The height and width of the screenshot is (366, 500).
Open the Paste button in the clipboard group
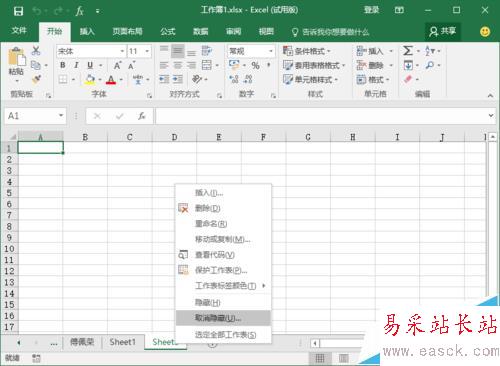(x=16, y=65)
